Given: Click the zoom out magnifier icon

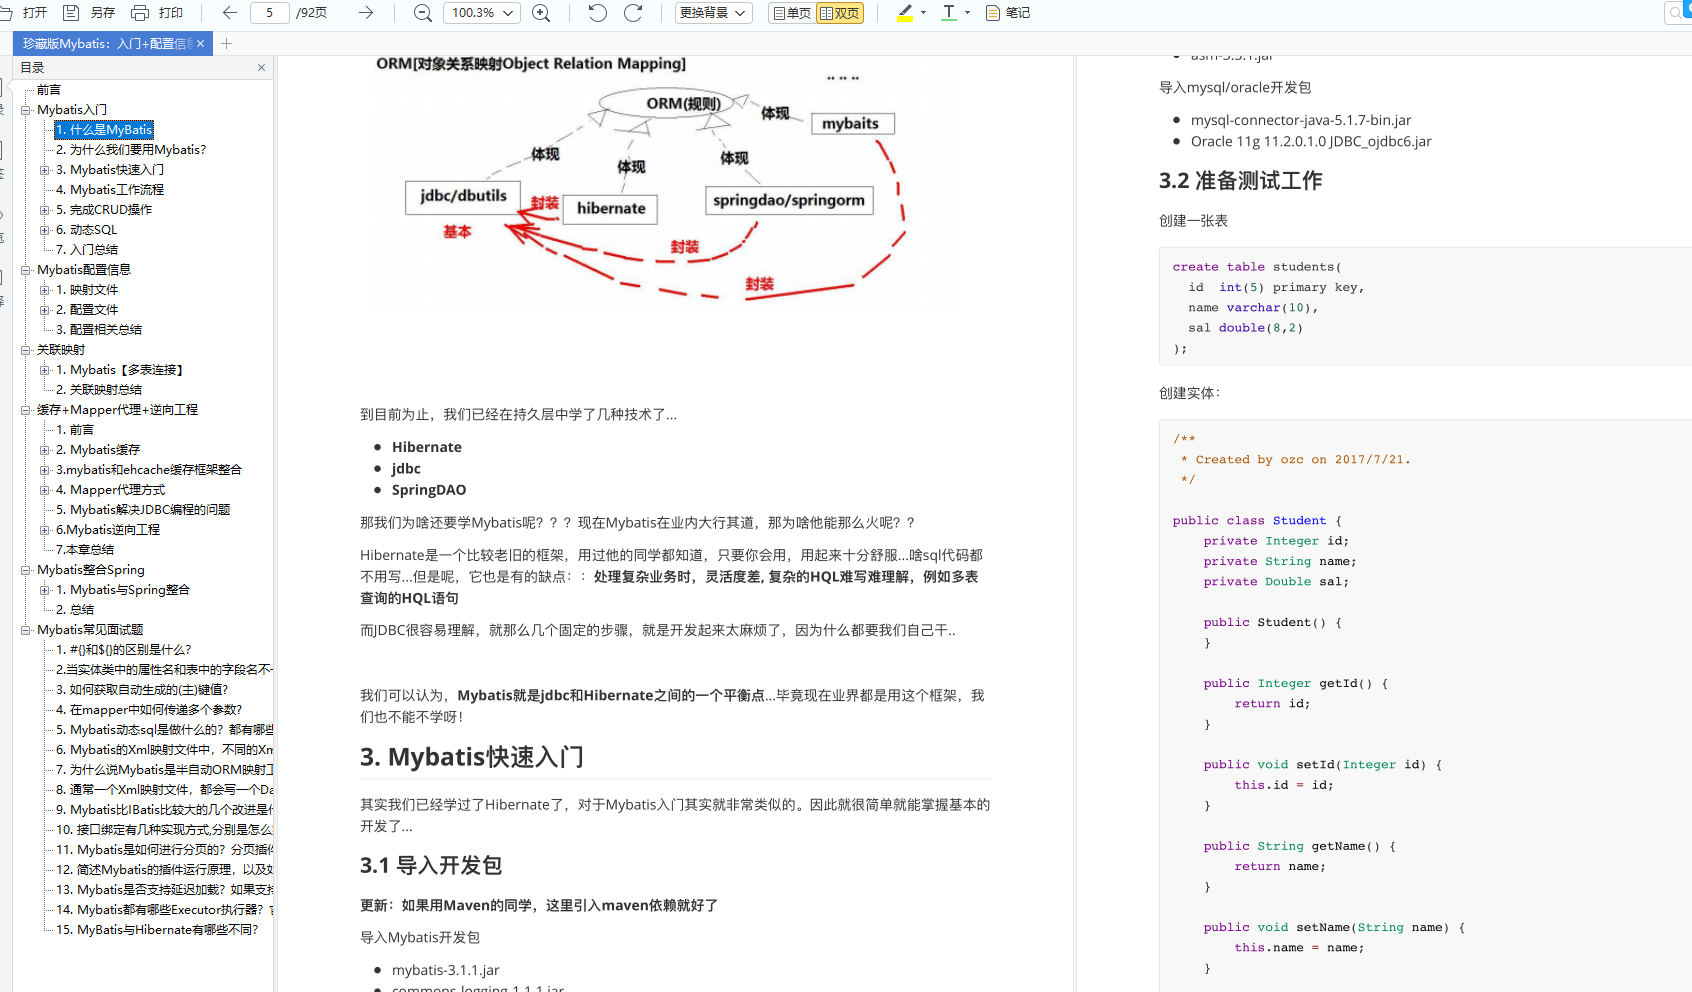Looking at the screenshot, I should [423, 13].
